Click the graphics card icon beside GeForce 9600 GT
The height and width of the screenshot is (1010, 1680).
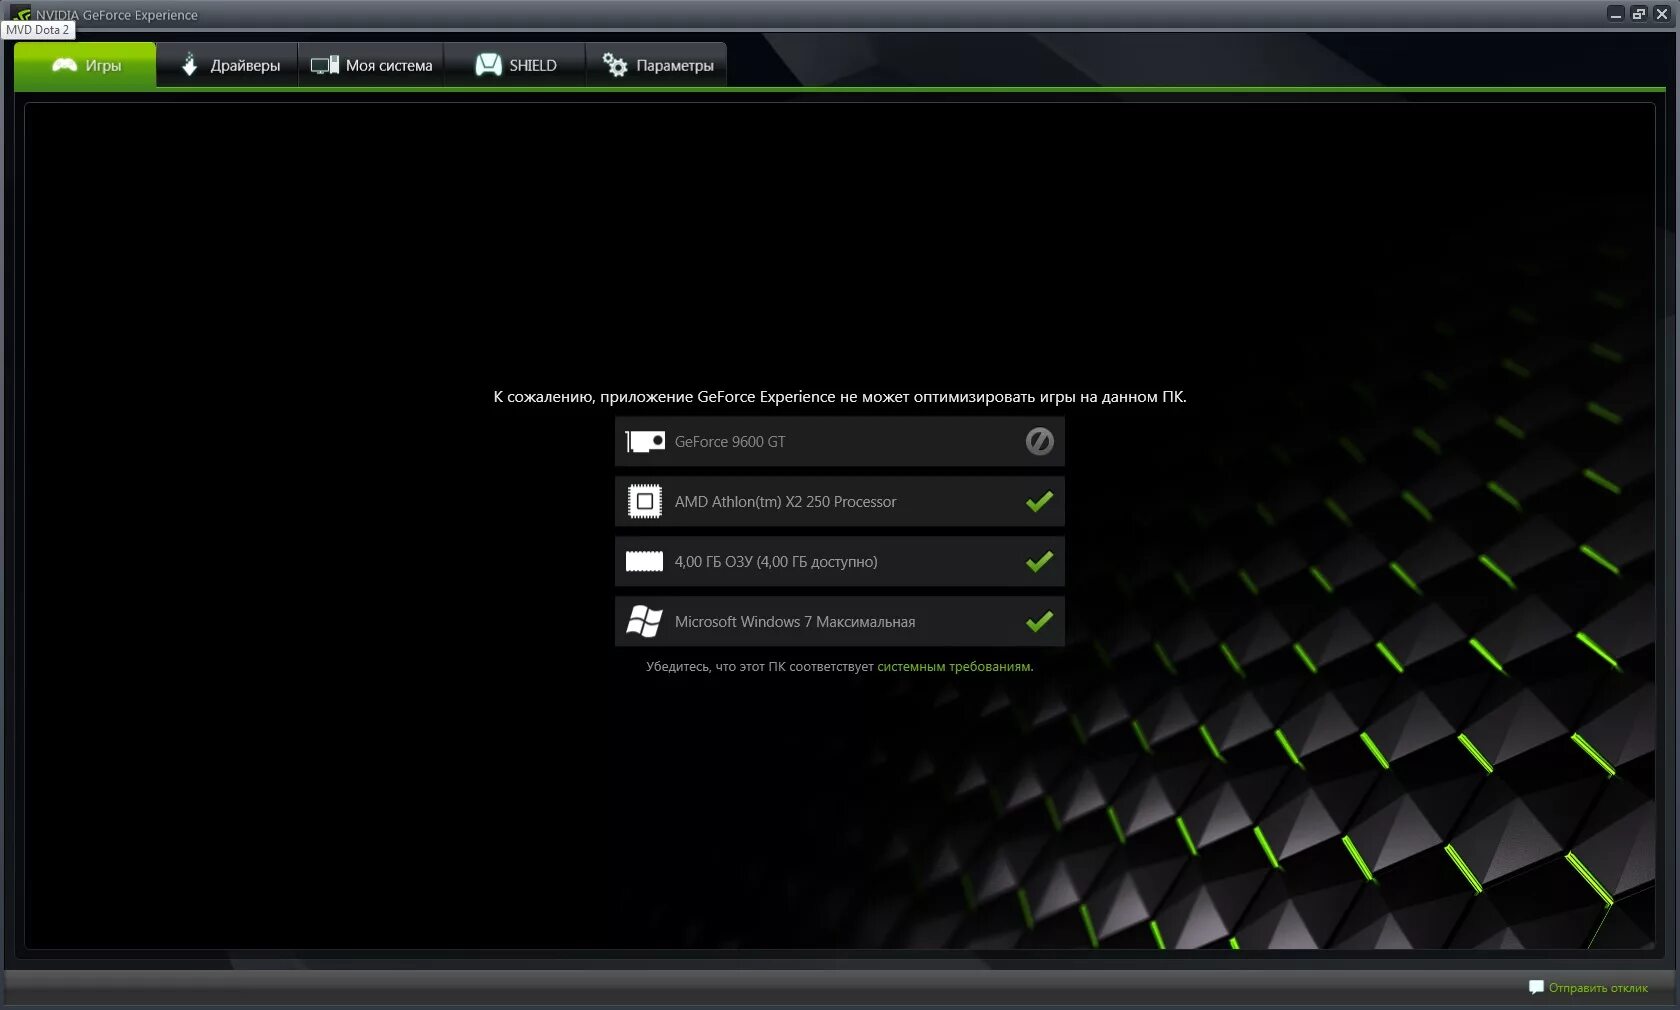(x=645, y=441)
